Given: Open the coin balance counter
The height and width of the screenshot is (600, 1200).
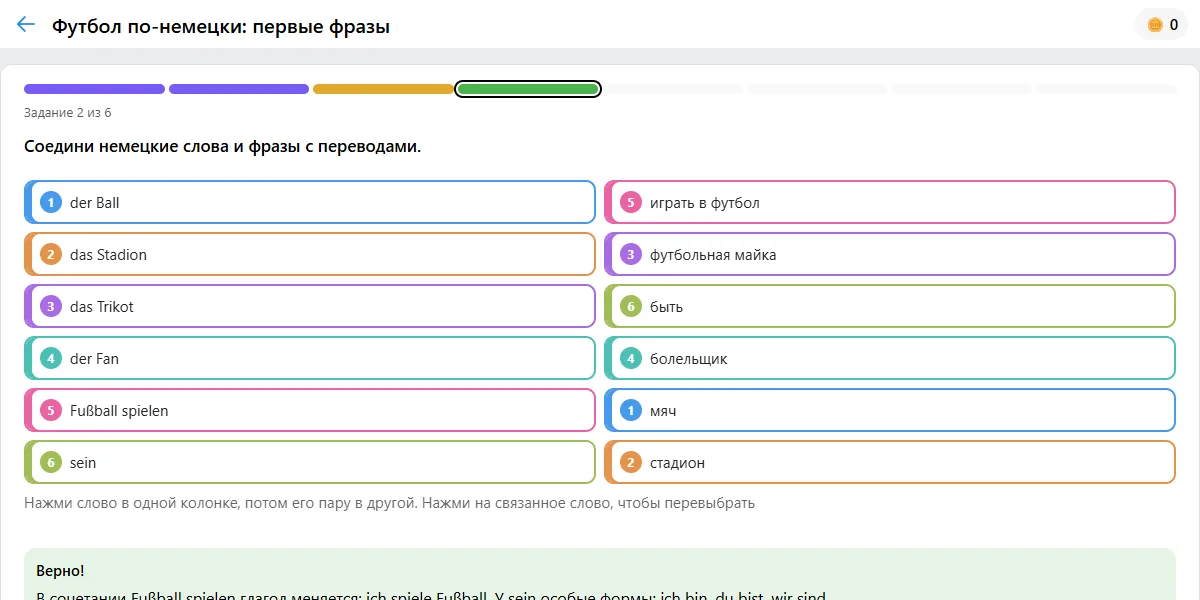Looking at the screenshot, I should 1161,25.
